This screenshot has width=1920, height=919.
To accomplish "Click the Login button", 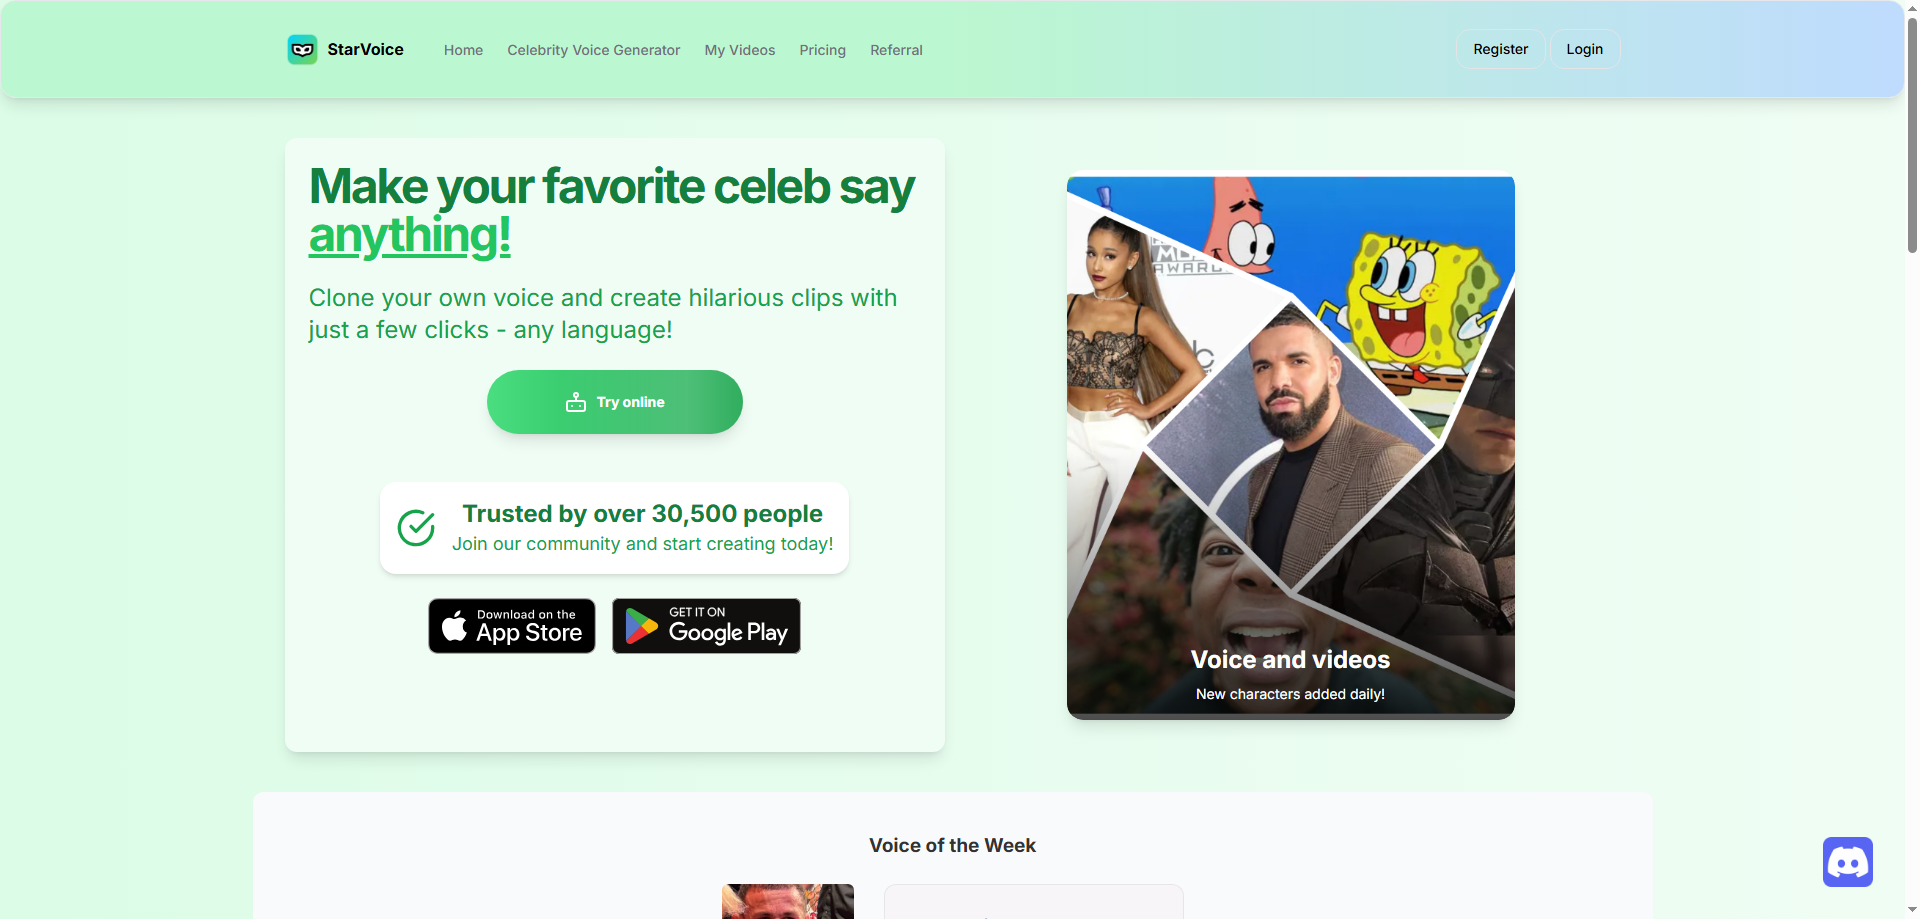I will [1584, 49].
